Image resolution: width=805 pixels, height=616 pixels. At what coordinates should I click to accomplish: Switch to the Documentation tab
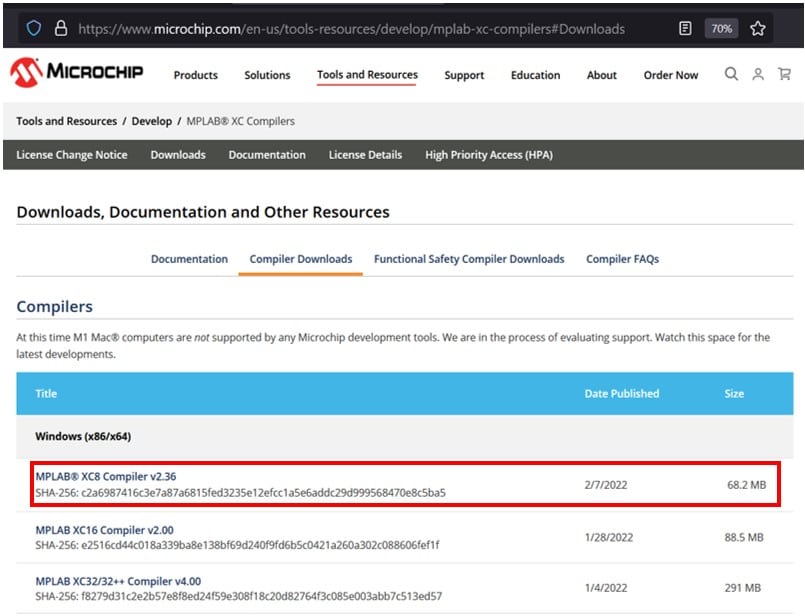[x=189, y=259]
